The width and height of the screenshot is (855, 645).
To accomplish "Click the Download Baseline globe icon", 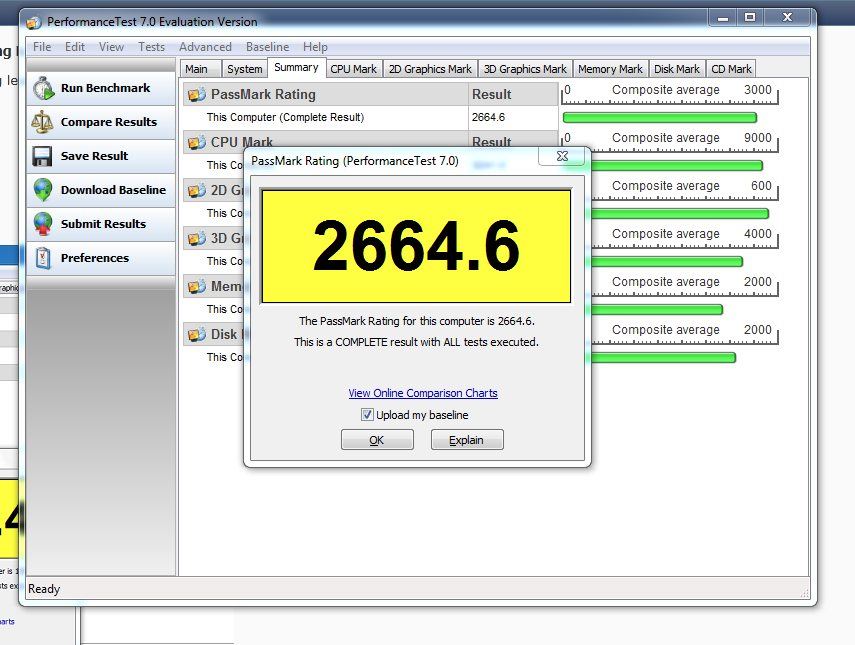I will point(43,190).
